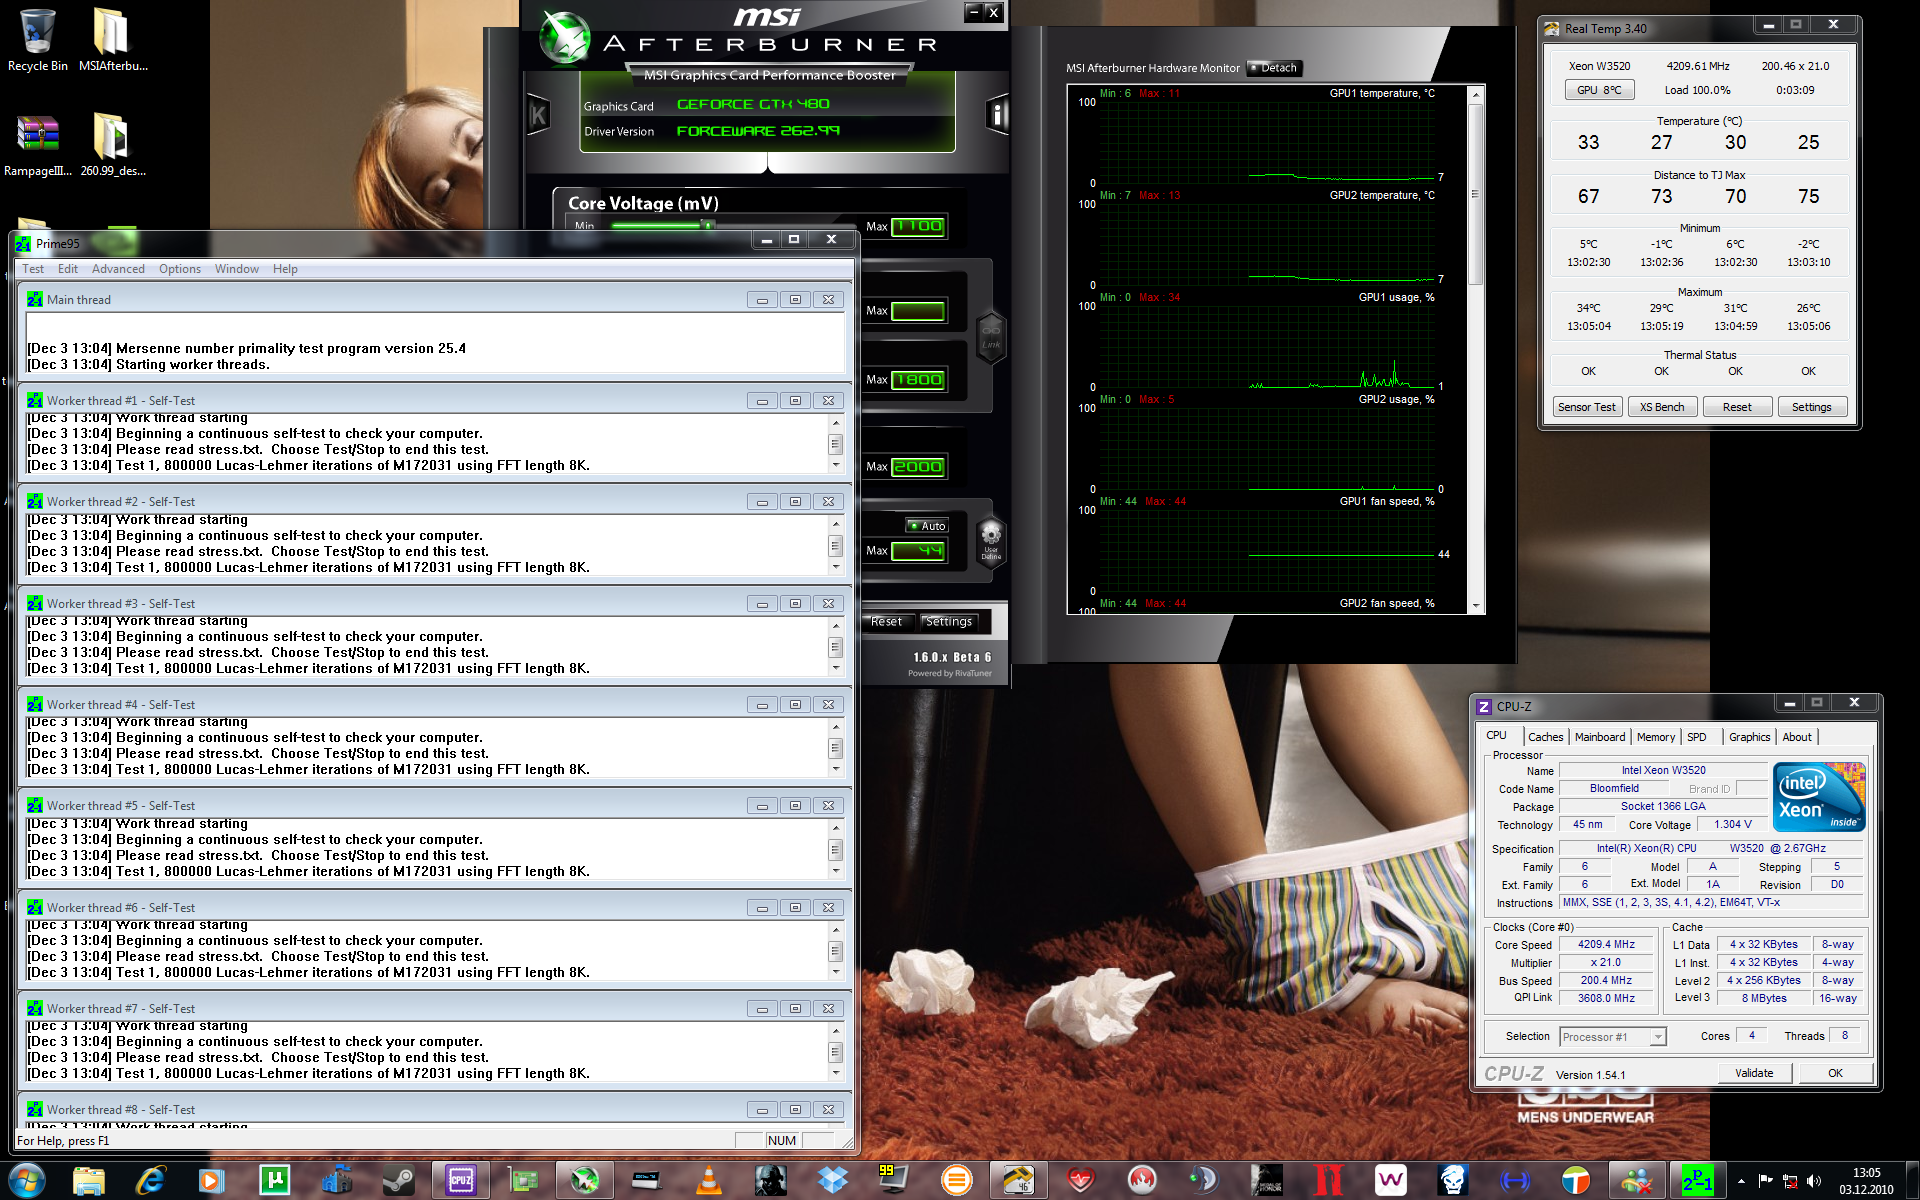Click Diablo II taskbar icon

pos(1328,1181)
